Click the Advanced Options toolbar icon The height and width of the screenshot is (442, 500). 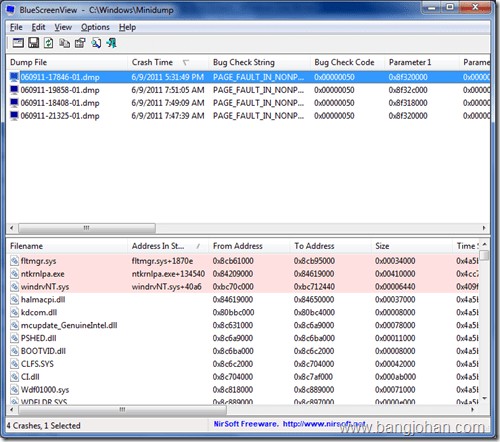click(x=18, y=43)
